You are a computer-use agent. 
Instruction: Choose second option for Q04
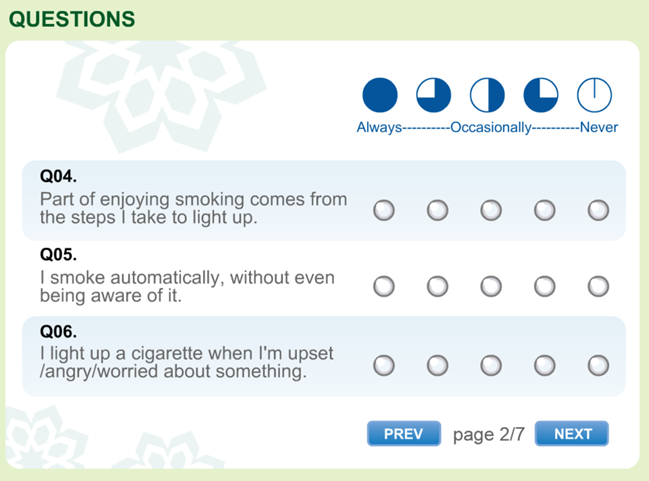tap(437, 210)
